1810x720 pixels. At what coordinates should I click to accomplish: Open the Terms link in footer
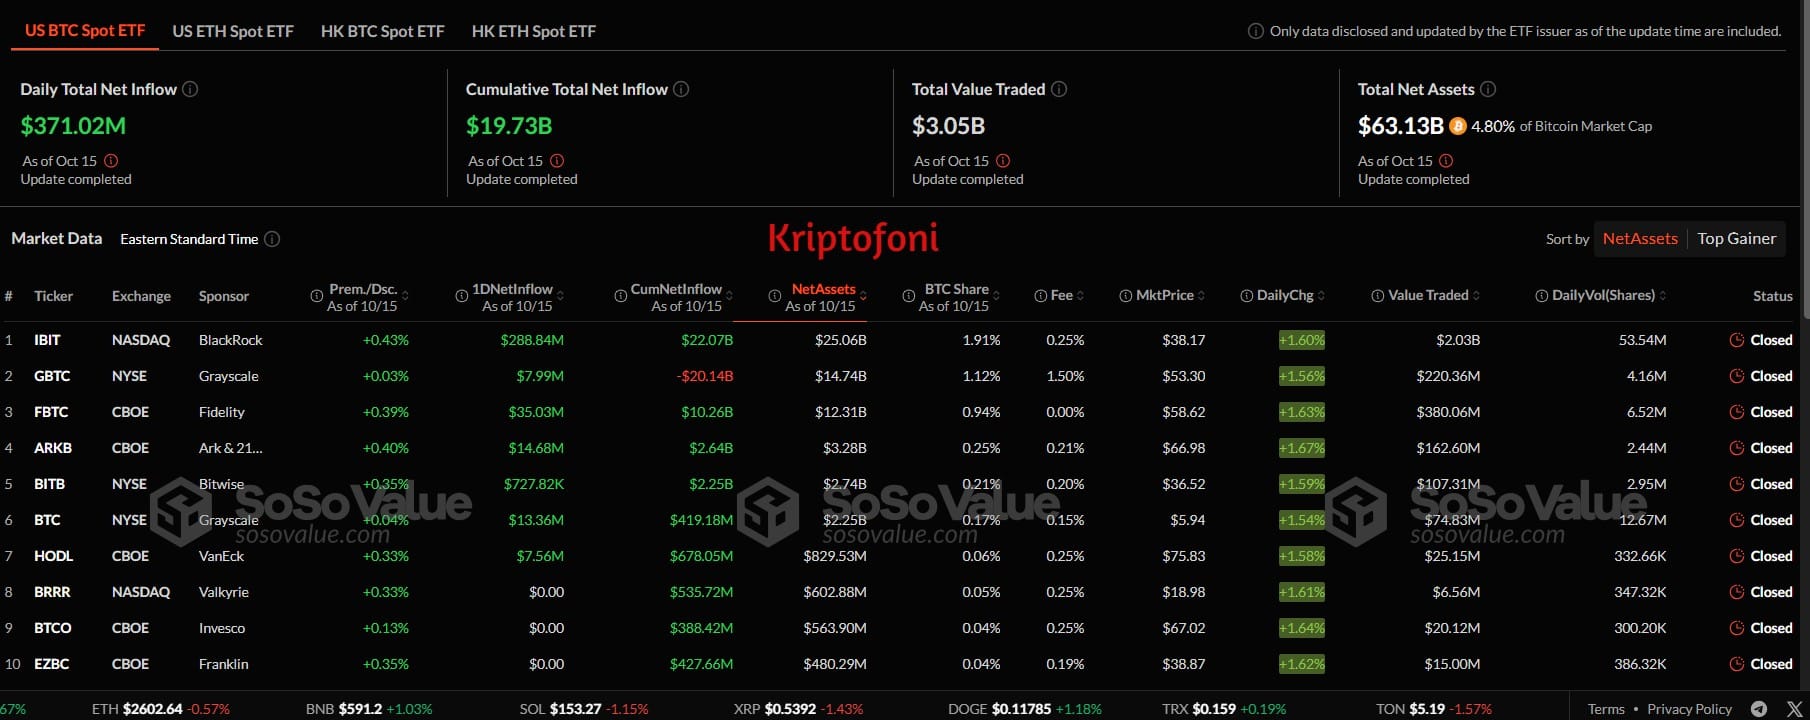point(1606,709)
